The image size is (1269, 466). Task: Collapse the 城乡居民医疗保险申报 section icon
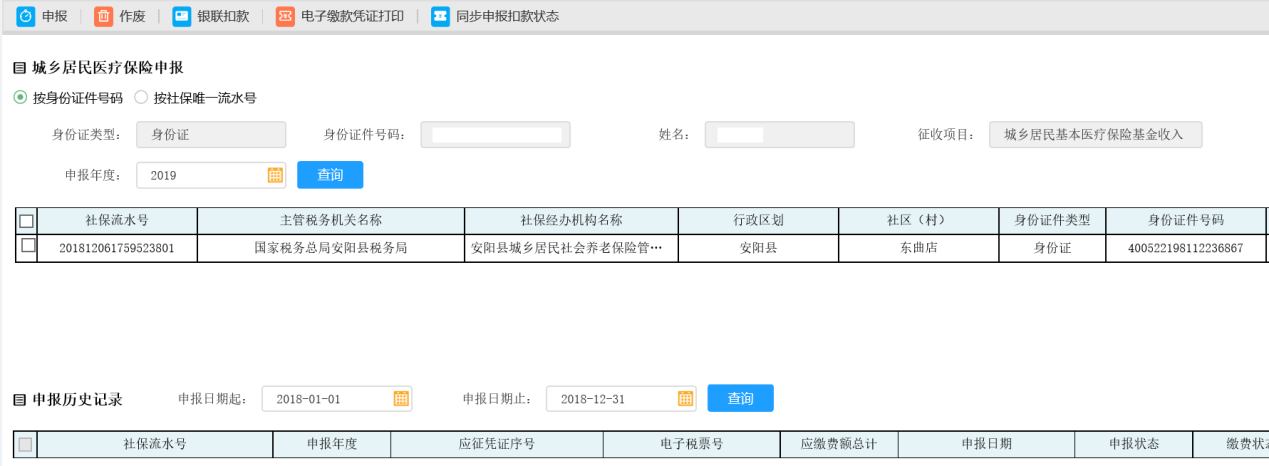[19, 68]
